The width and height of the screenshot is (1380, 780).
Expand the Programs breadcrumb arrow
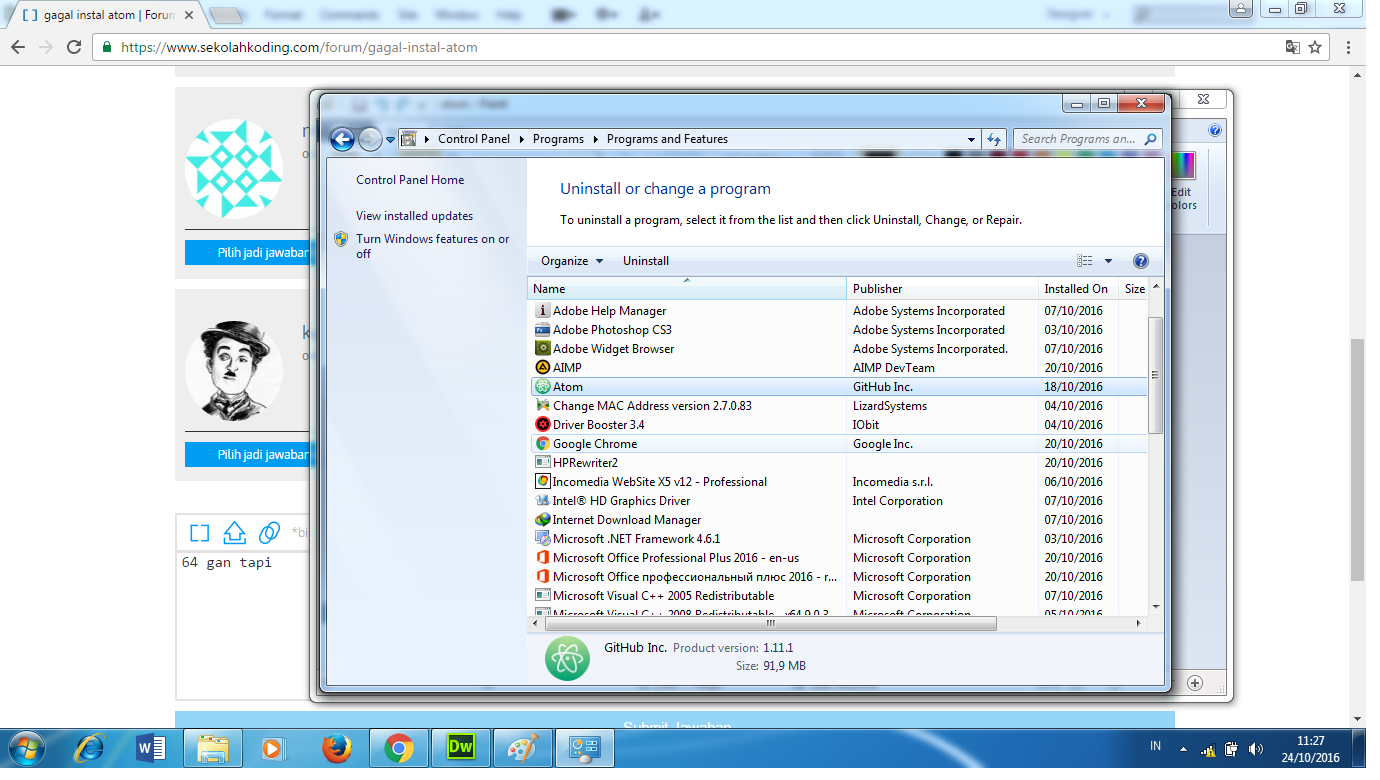point(595,139)
